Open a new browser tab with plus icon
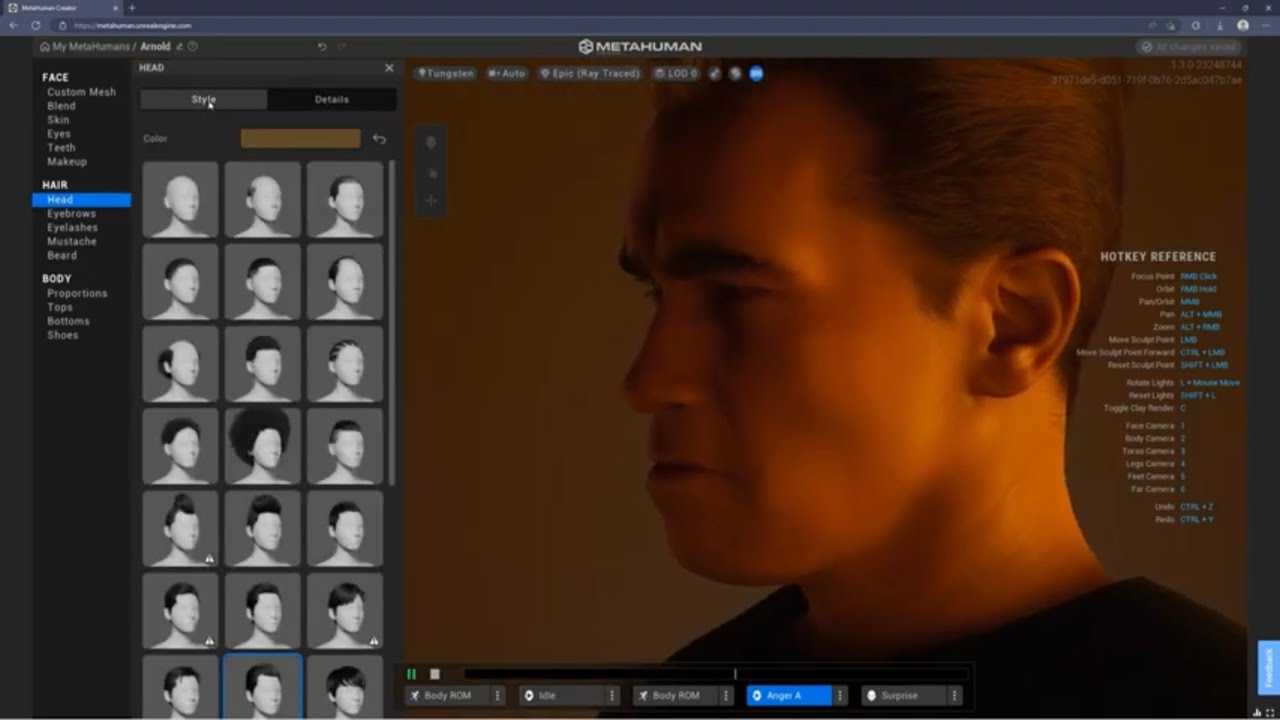1280x720 pixels. (131, 8)
